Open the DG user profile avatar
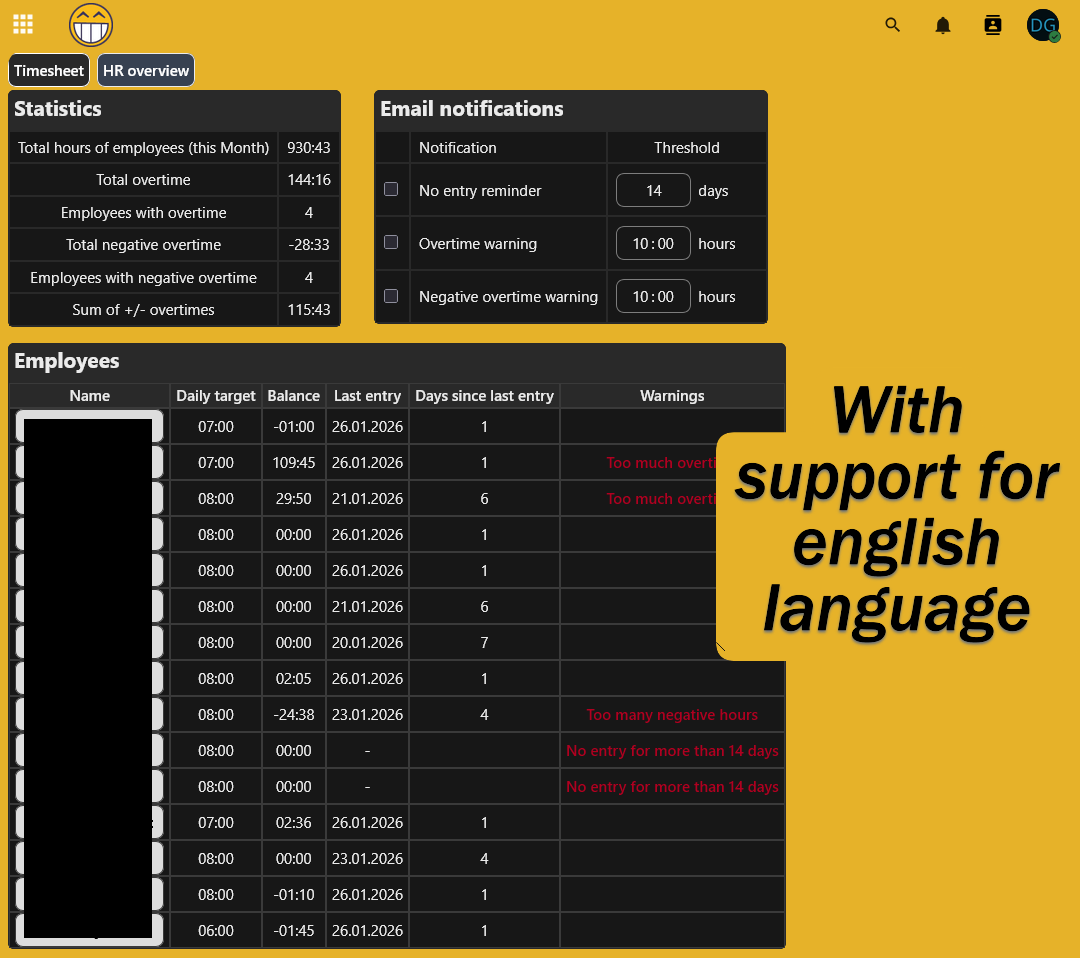 1043,25
